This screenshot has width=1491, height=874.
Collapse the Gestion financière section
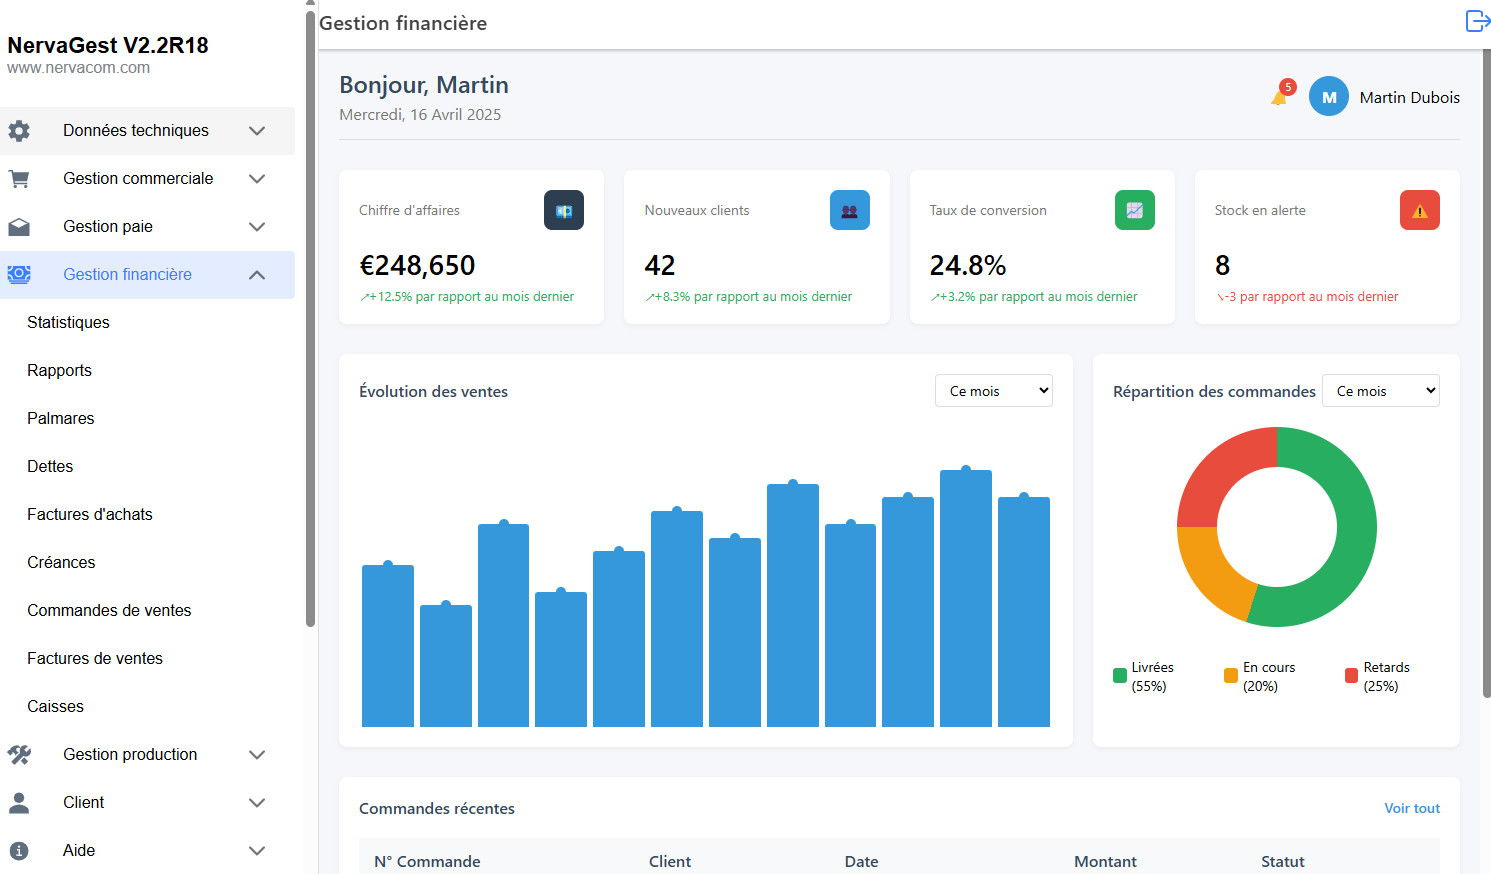[257, 274]
